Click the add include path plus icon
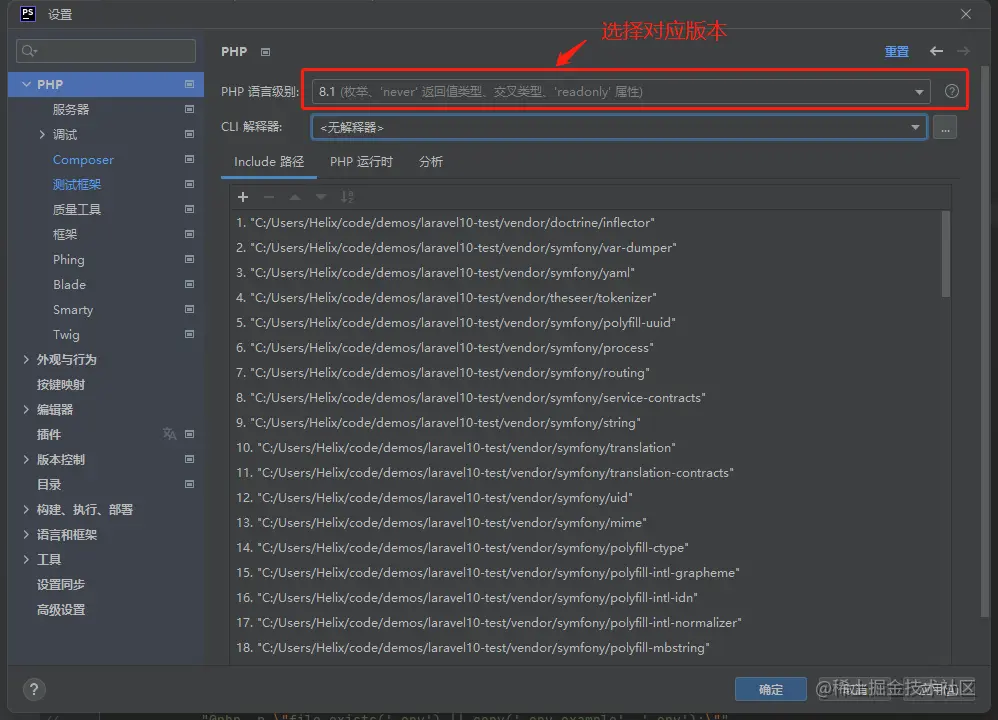The height and width of the screenshot is (720, 998). click(242, 197)
